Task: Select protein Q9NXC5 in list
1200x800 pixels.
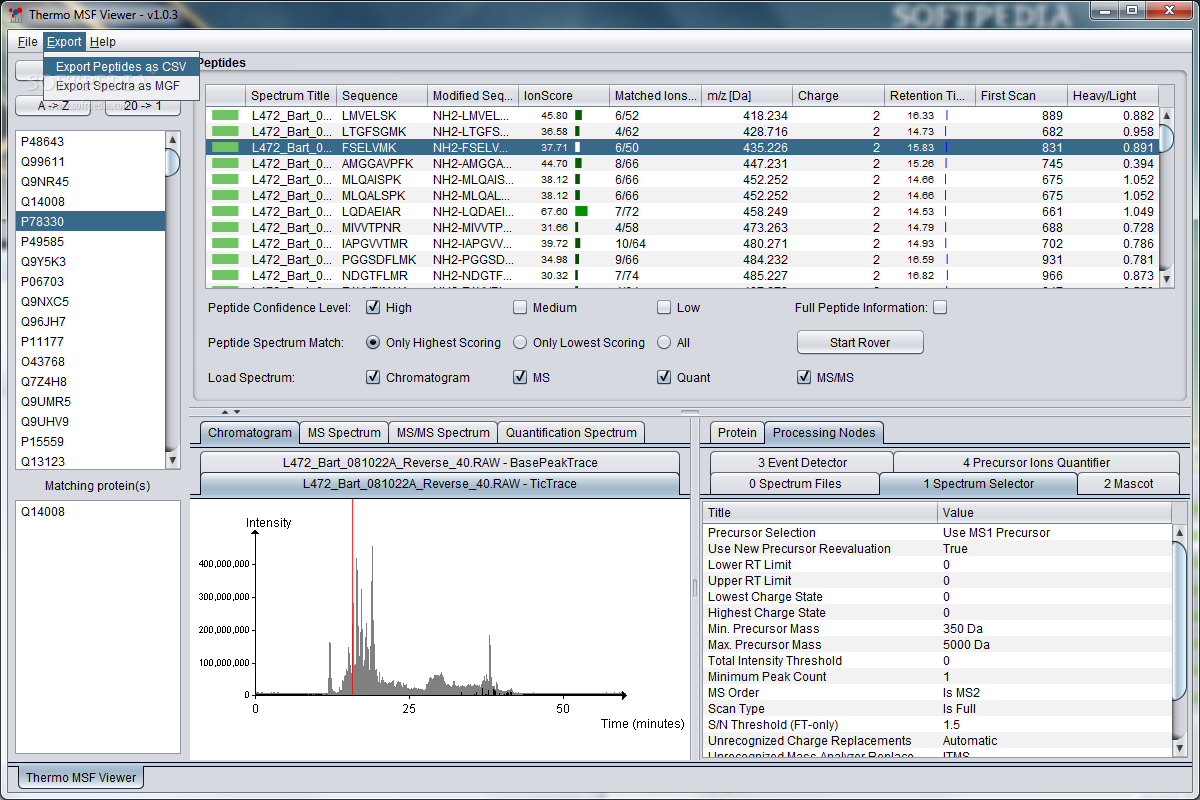Action: click(x=90, y=302)
